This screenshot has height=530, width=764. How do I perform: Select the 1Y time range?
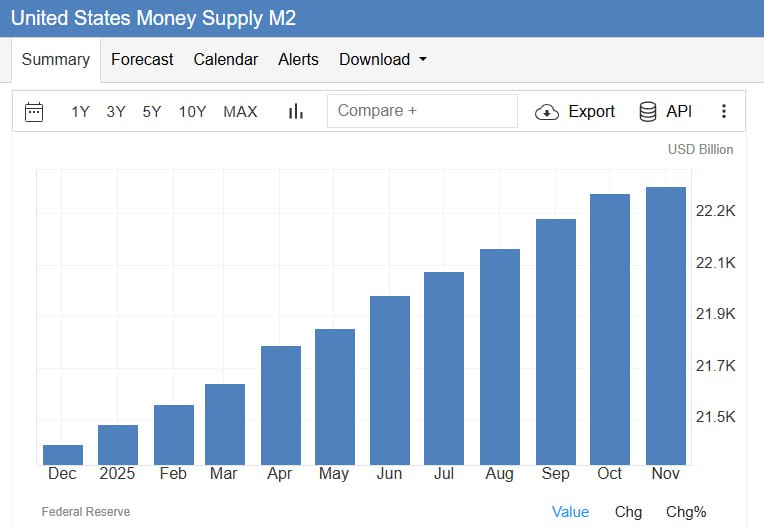point(80,112)
